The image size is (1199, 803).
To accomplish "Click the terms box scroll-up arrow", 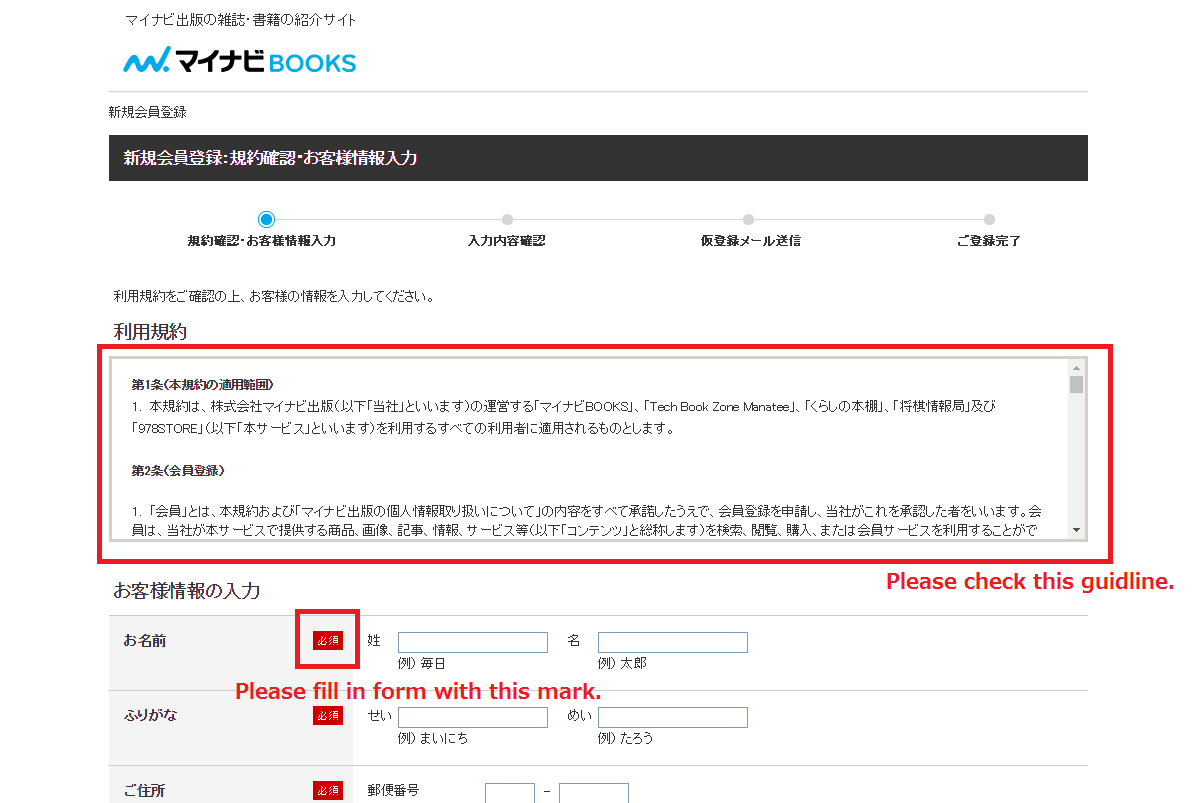I will (1076, 367).
